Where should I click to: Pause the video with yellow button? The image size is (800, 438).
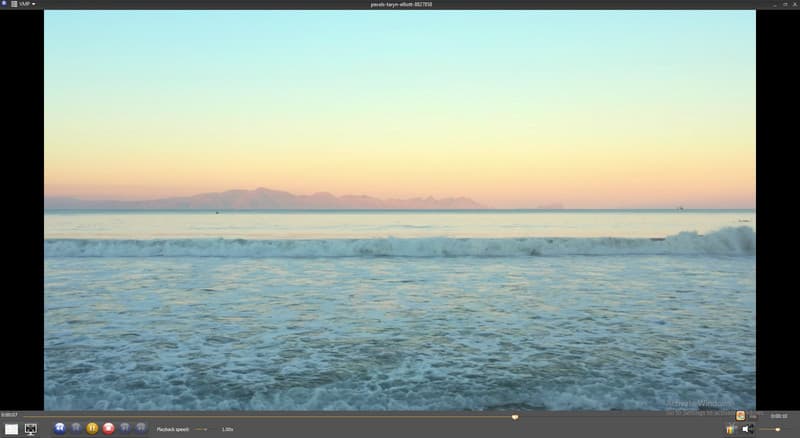click(x=92, y=428)
